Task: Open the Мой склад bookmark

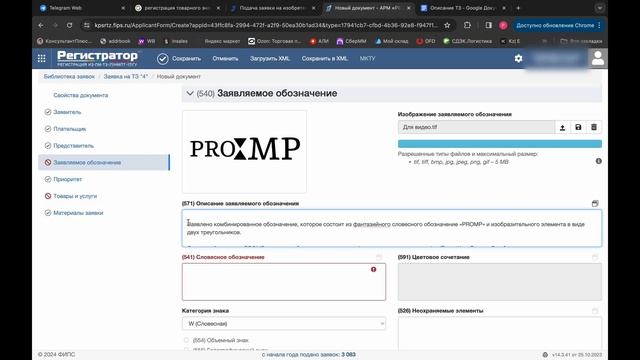Action: click(391, 41)
